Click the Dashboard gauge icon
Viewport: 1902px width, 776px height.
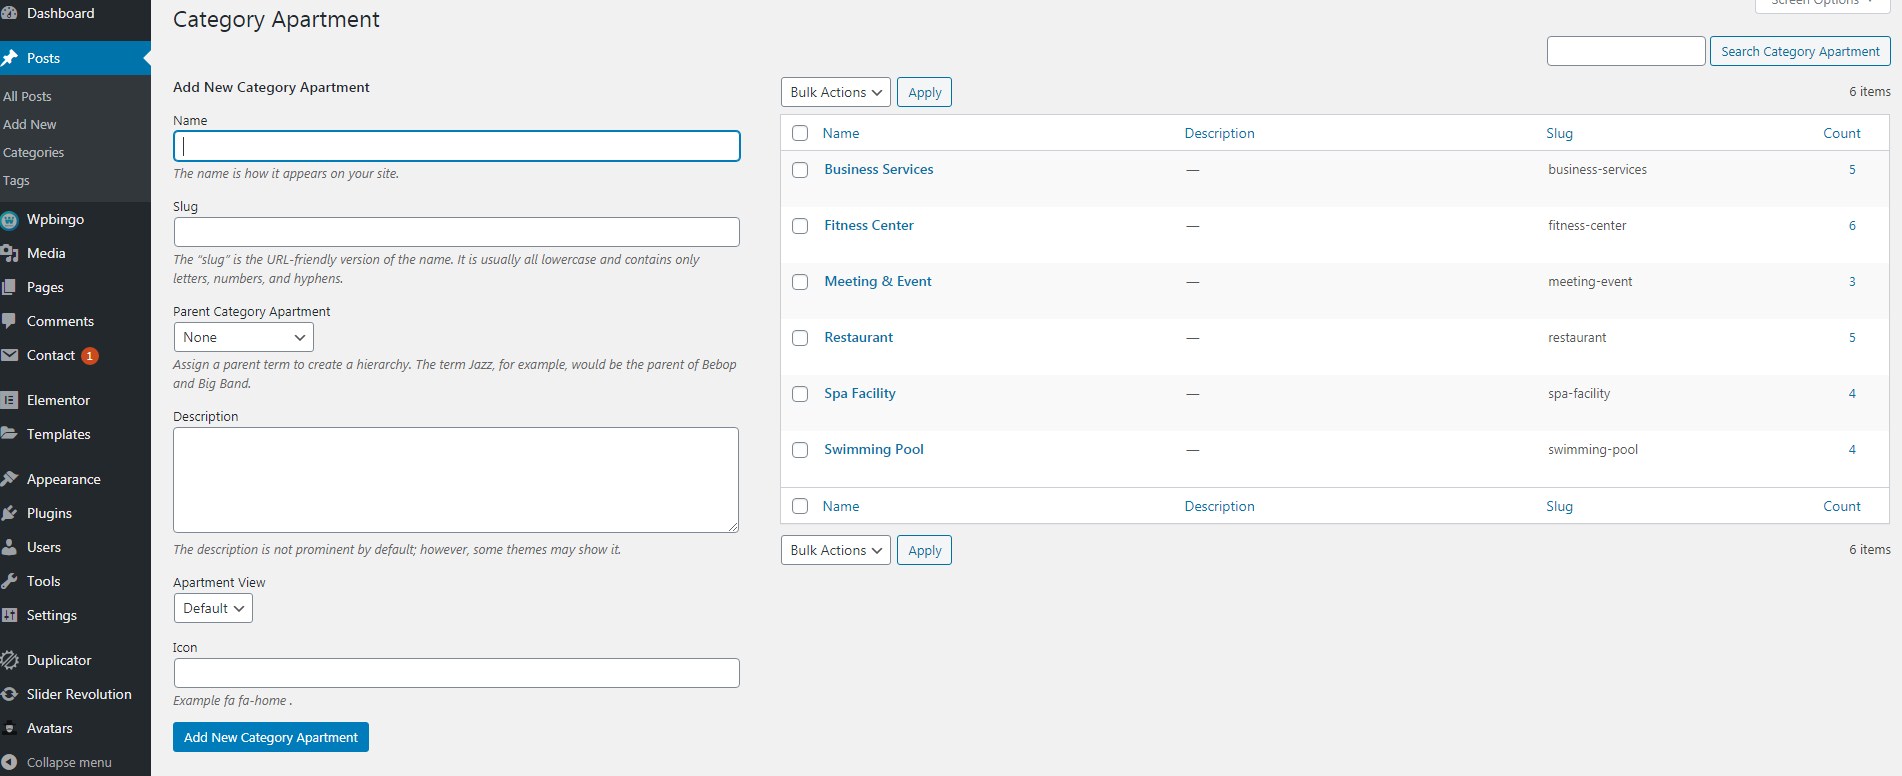(x=9, y=13)
